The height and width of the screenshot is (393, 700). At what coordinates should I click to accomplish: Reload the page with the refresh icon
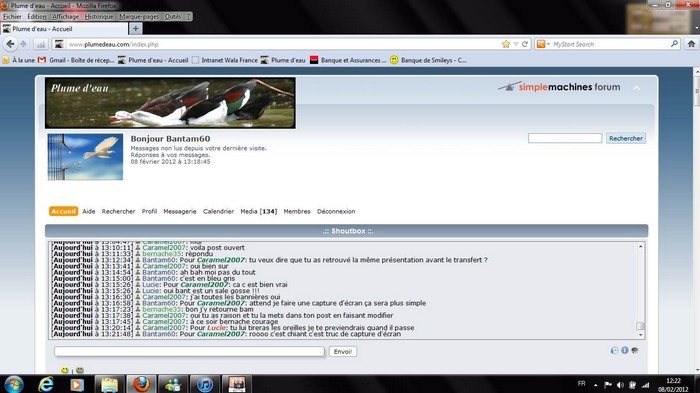pos(525,44)
